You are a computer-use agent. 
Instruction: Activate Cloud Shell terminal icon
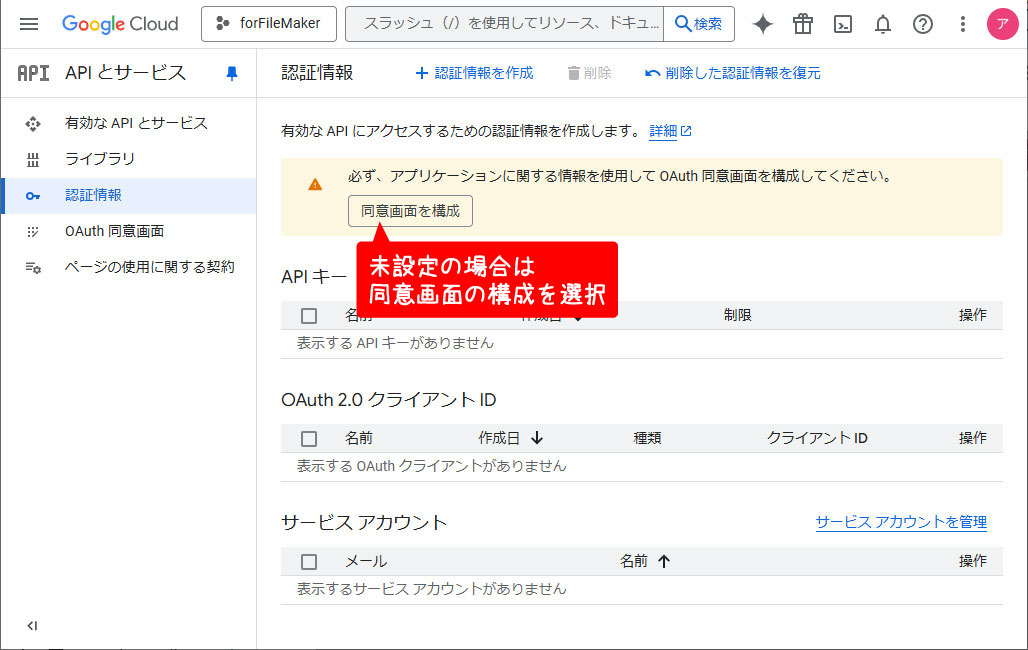[x=842, y=24]
